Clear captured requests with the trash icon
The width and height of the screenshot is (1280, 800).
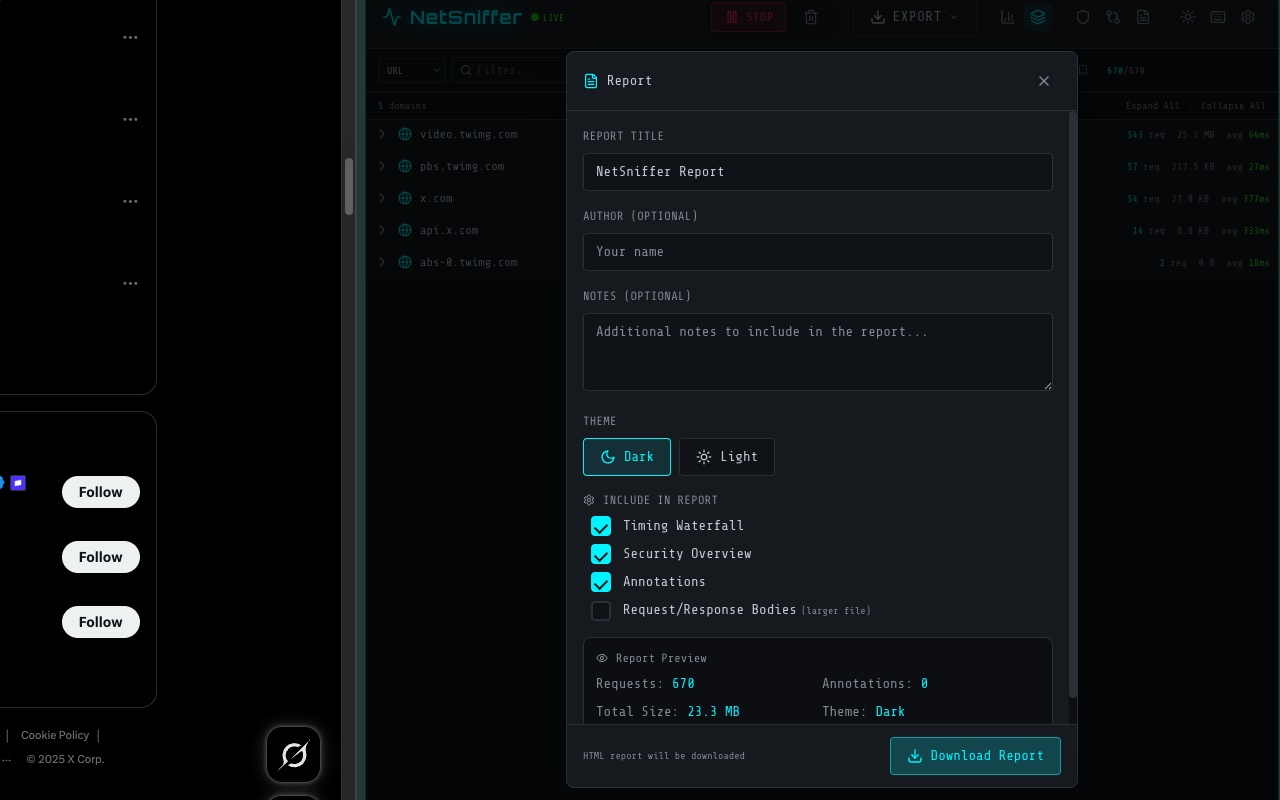point(811,17)
